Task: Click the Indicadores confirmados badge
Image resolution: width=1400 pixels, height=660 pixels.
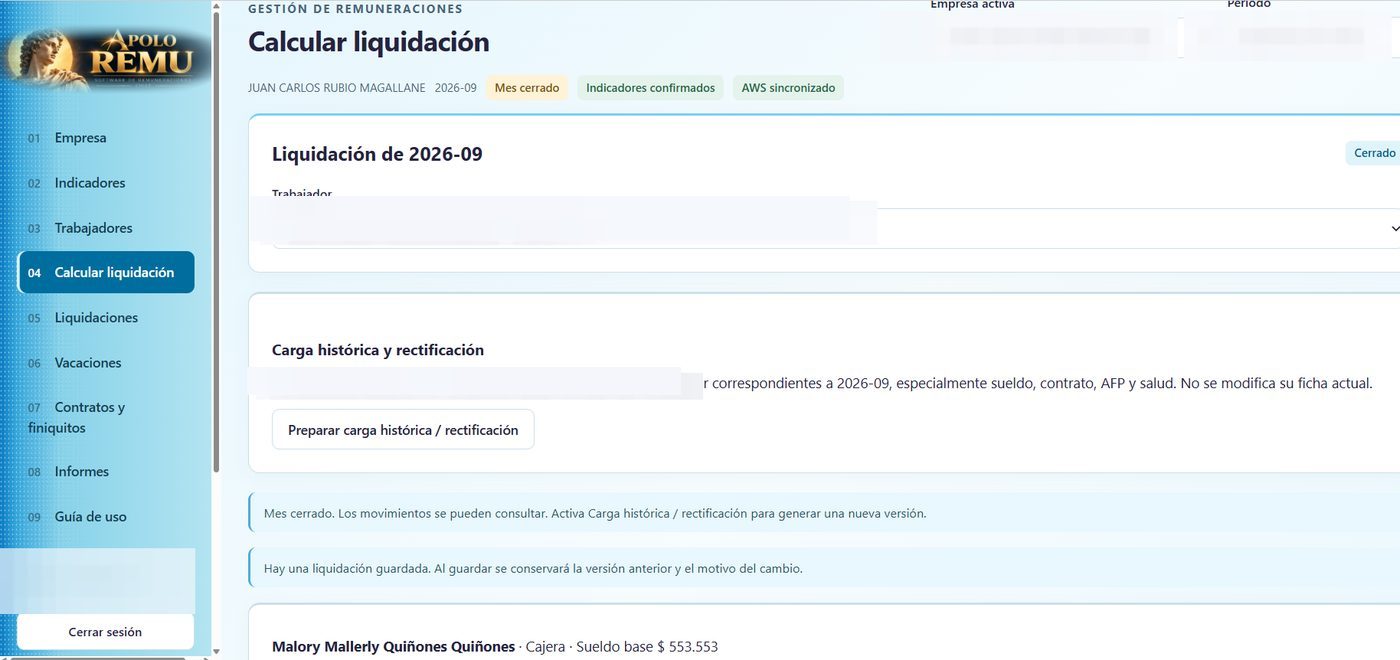Action: coord(650,88)
